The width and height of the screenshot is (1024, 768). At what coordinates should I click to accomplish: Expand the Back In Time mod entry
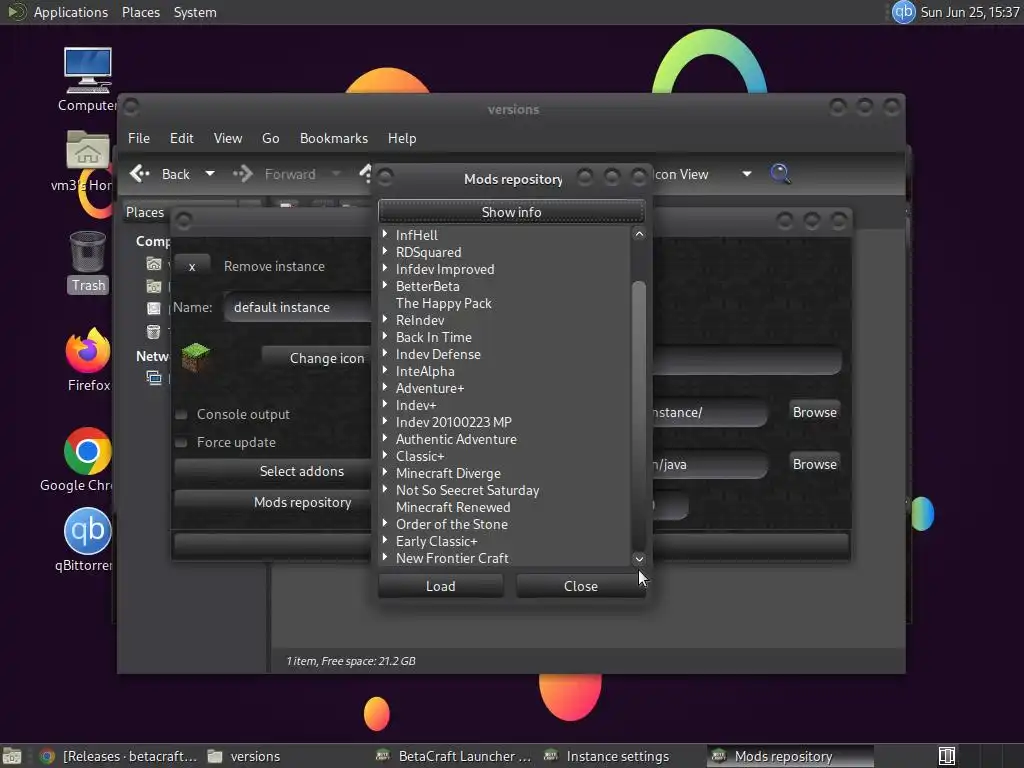click(x=385, y=336)
